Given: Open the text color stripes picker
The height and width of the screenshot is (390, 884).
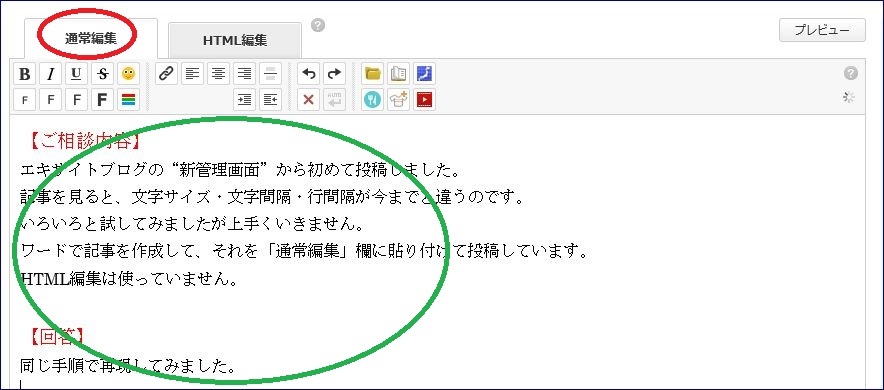Looking at the screenshot, I should (x=128, y=100).
